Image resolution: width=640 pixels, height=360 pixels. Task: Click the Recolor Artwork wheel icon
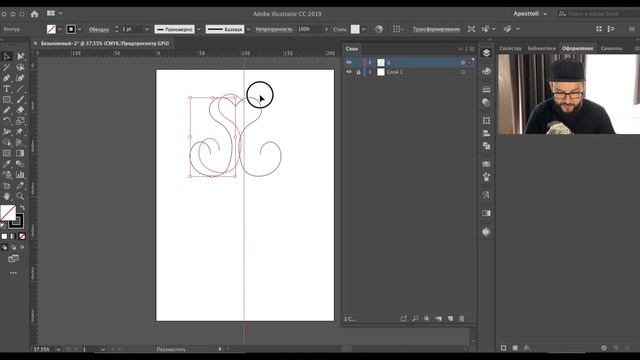[379, 29]
